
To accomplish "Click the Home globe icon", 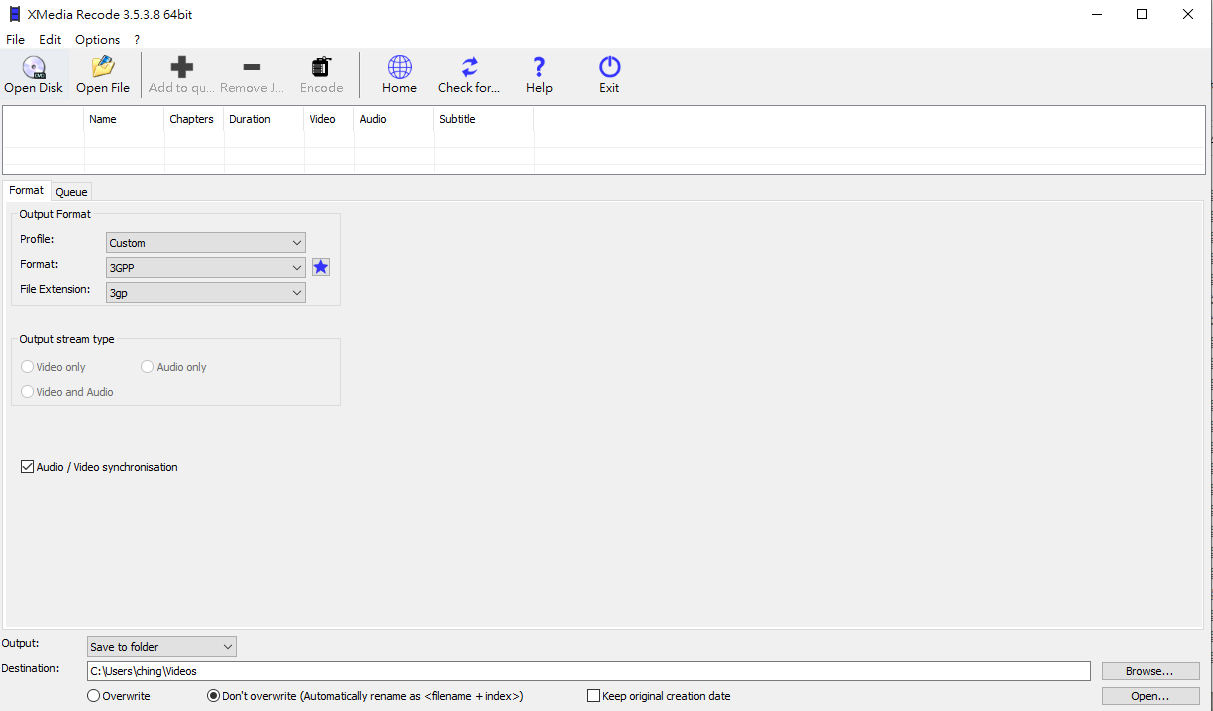I will pos(399,68).
